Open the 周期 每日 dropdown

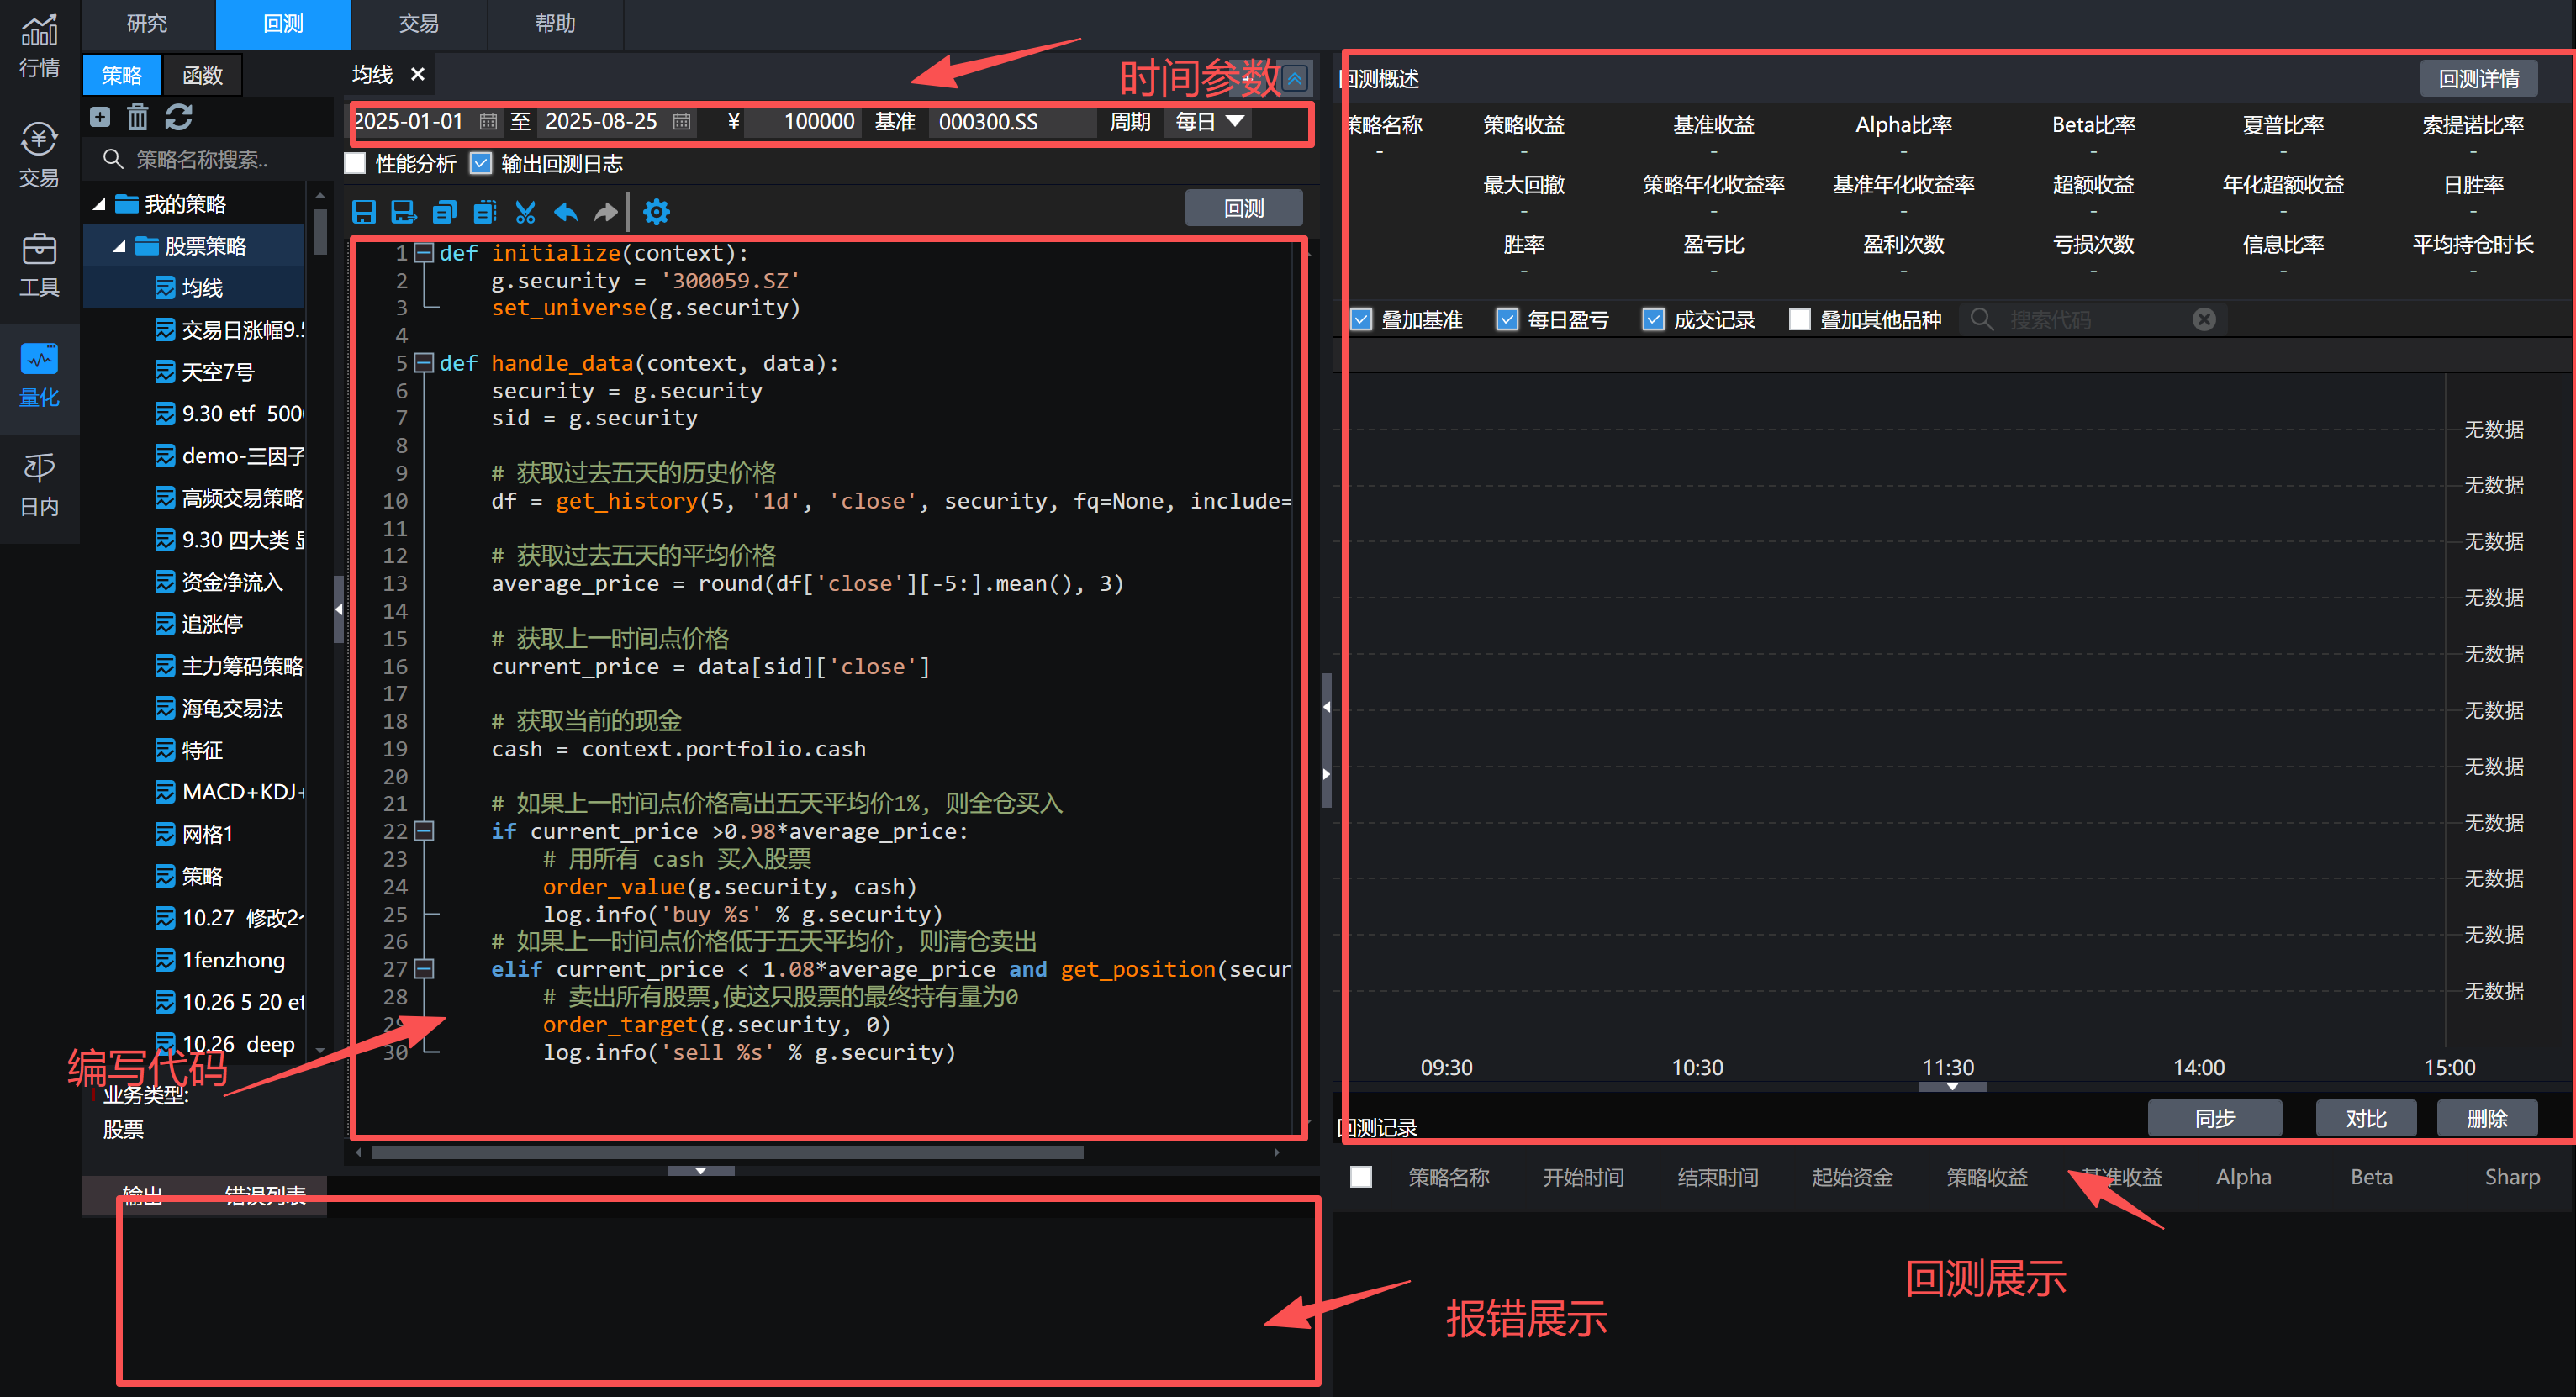1209,122
